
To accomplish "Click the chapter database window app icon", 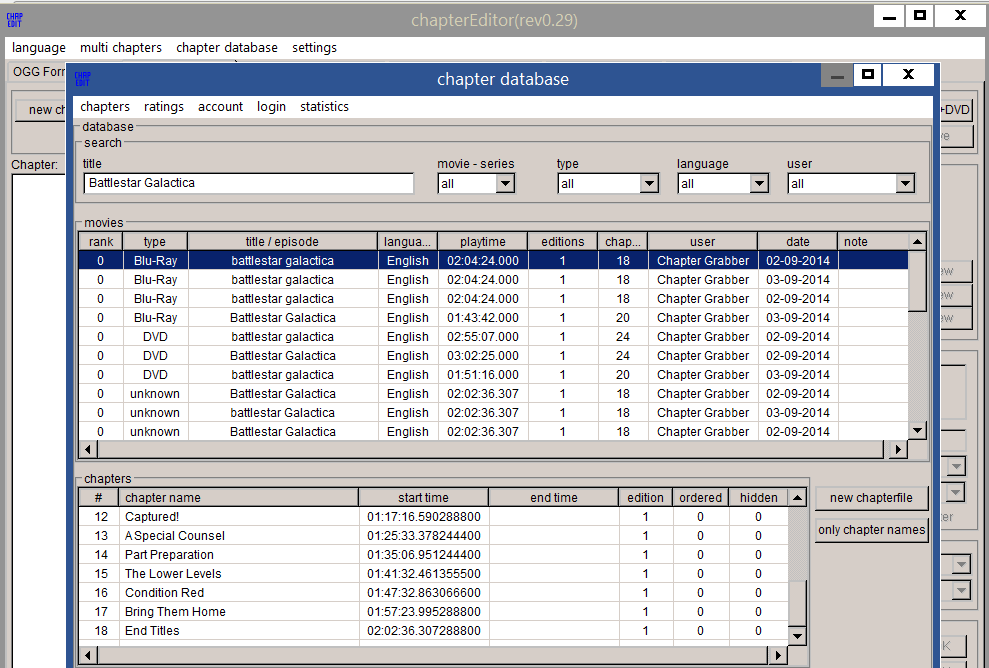I will pyautogui.click(x=82, y=79).
